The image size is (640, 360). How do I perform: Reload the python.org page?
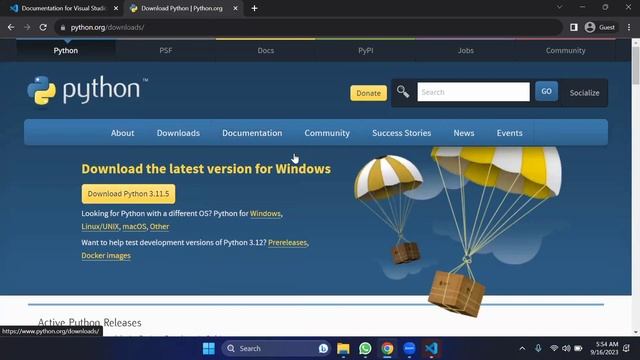43,27
